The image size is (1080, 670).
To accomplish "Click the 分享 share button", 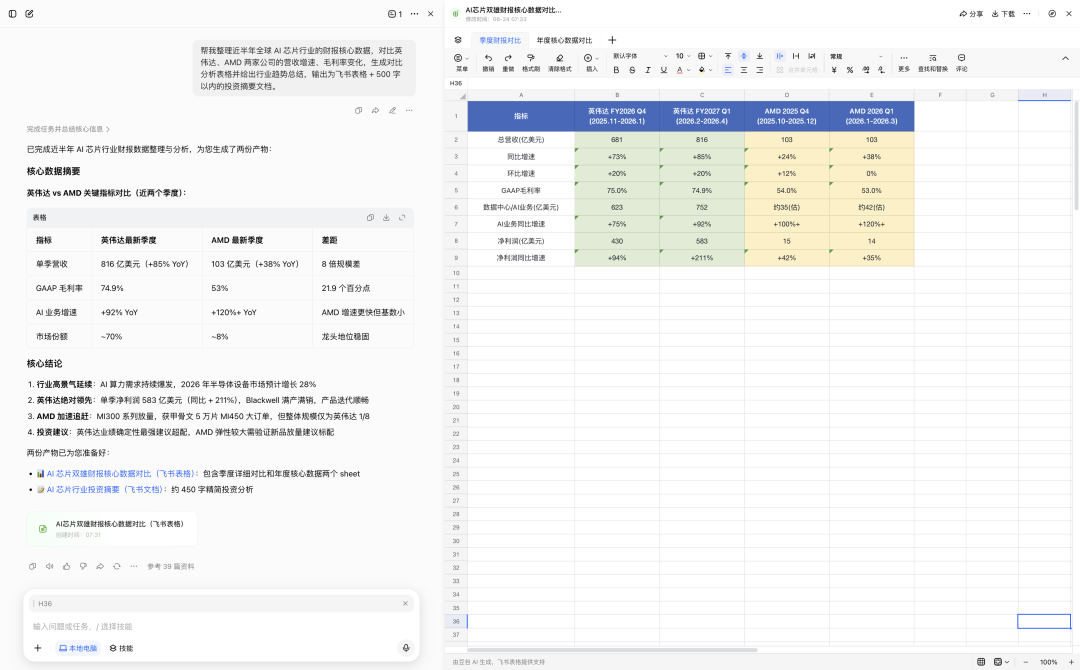I will coord(971,14).
